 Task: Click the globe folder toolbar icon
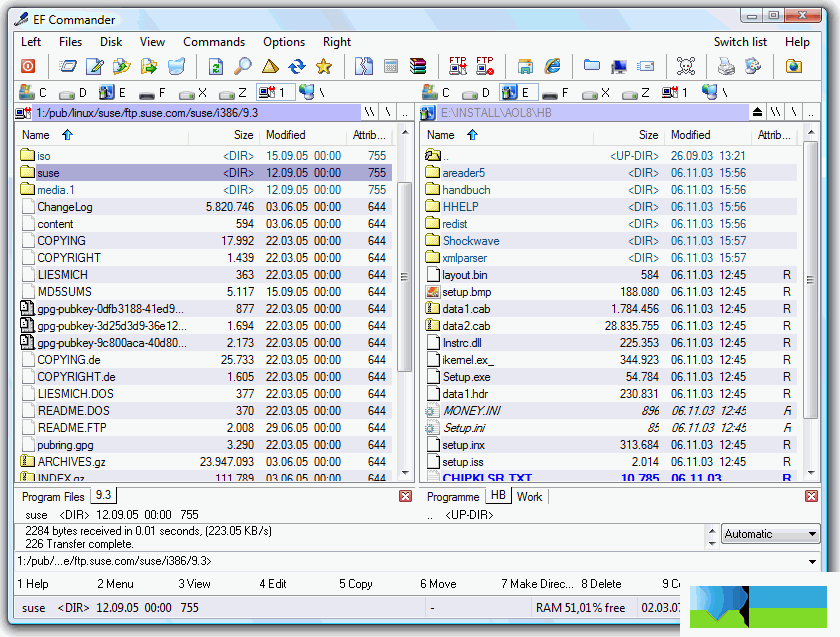pos(793,66)
